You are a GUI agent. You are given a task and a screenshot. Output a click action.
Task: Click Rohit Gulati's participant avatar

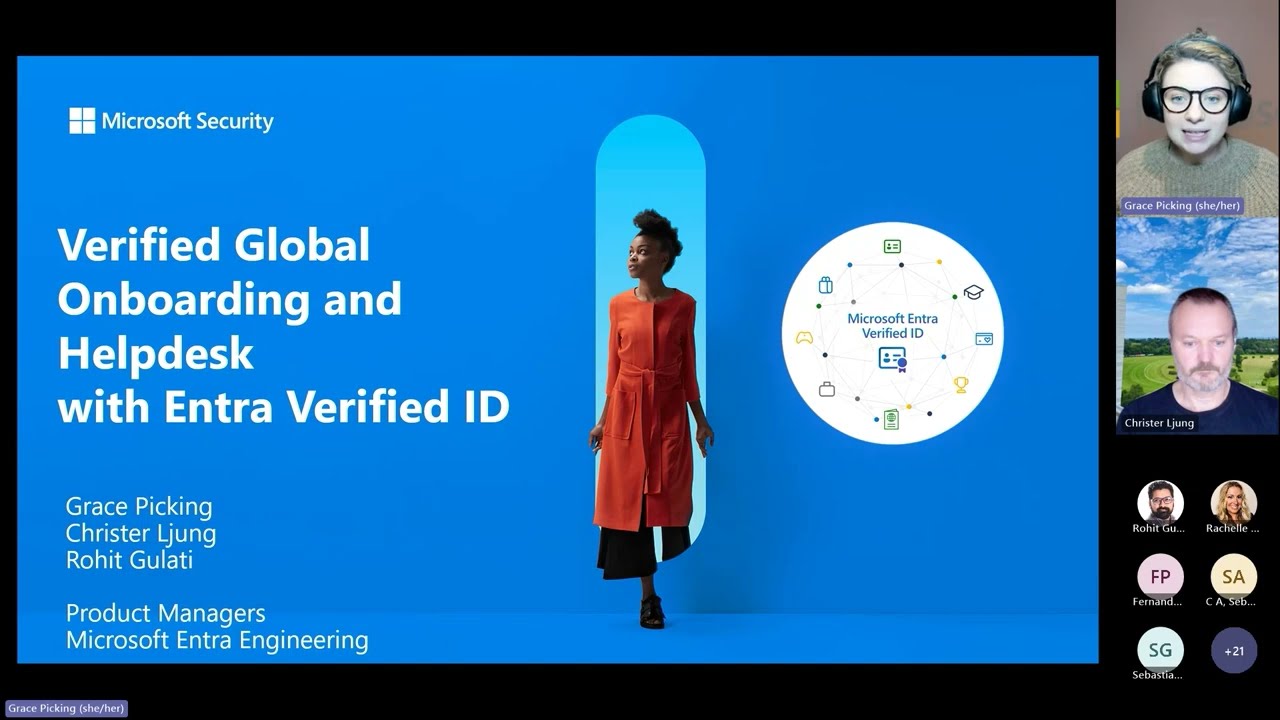click(x=1160, y=502)
